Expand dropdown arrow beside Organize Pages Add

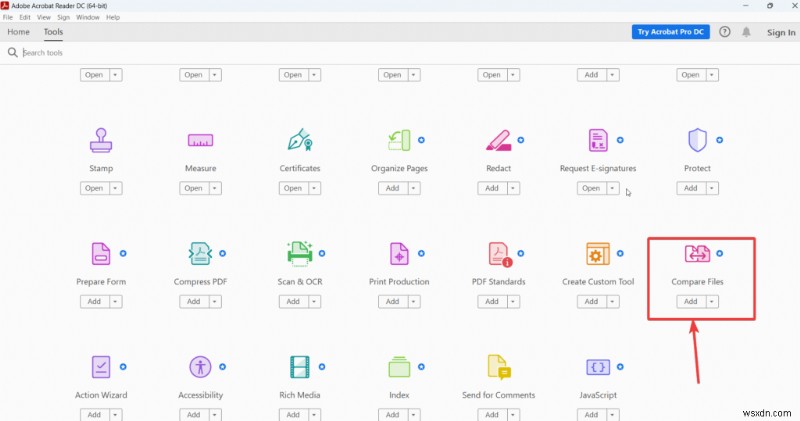click(x=414, y=188)
